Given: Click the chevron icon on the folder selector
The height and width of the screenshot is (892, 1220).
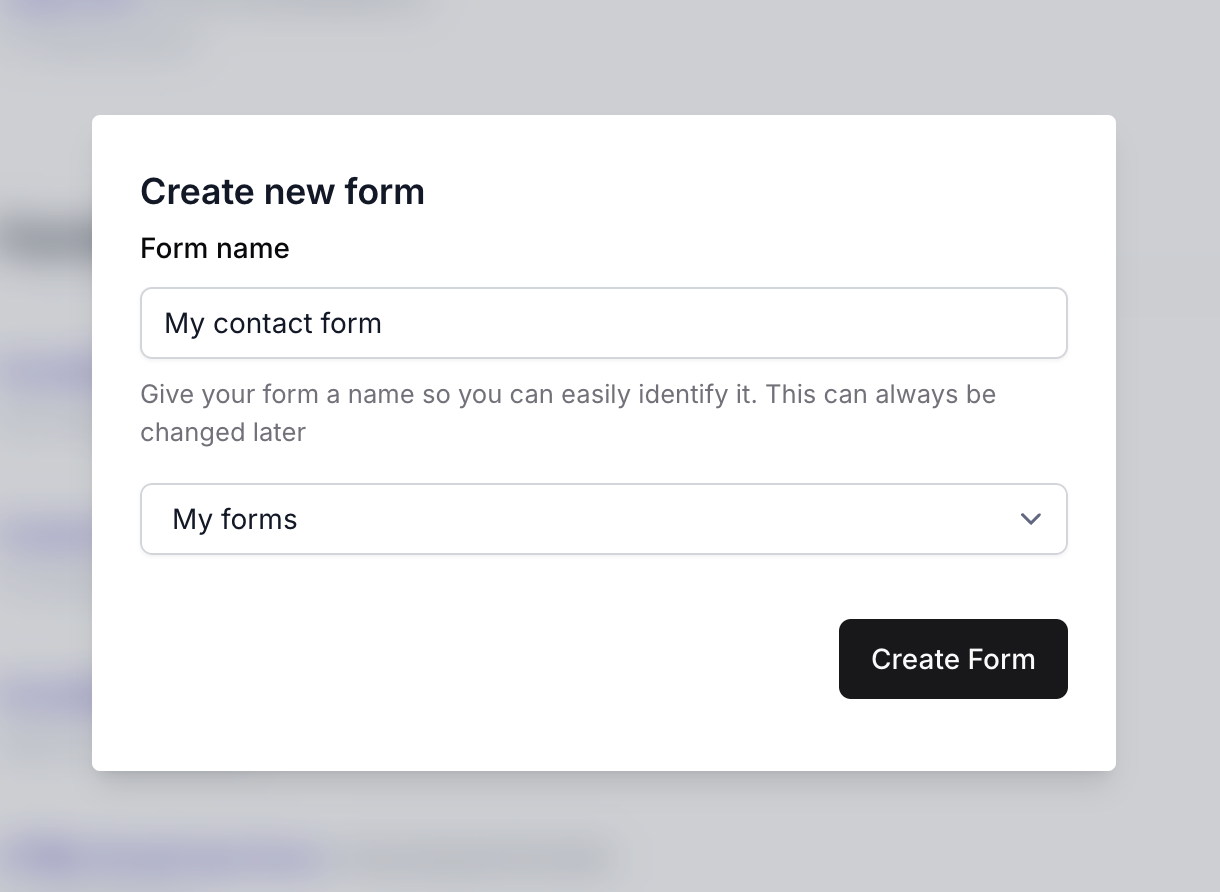Looking at the screenshot, I should pyautogui.click(x=1030, y=519).
